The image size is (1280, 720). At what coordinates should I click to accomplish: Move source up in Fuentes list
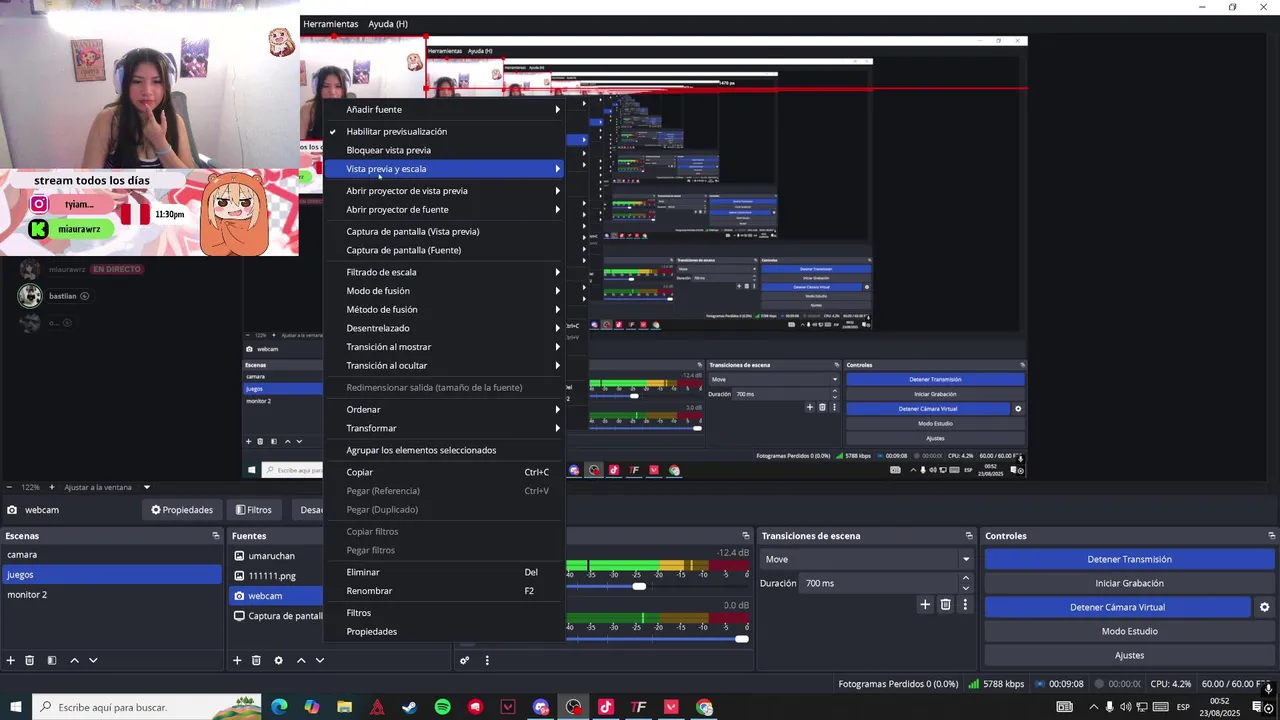301,660
